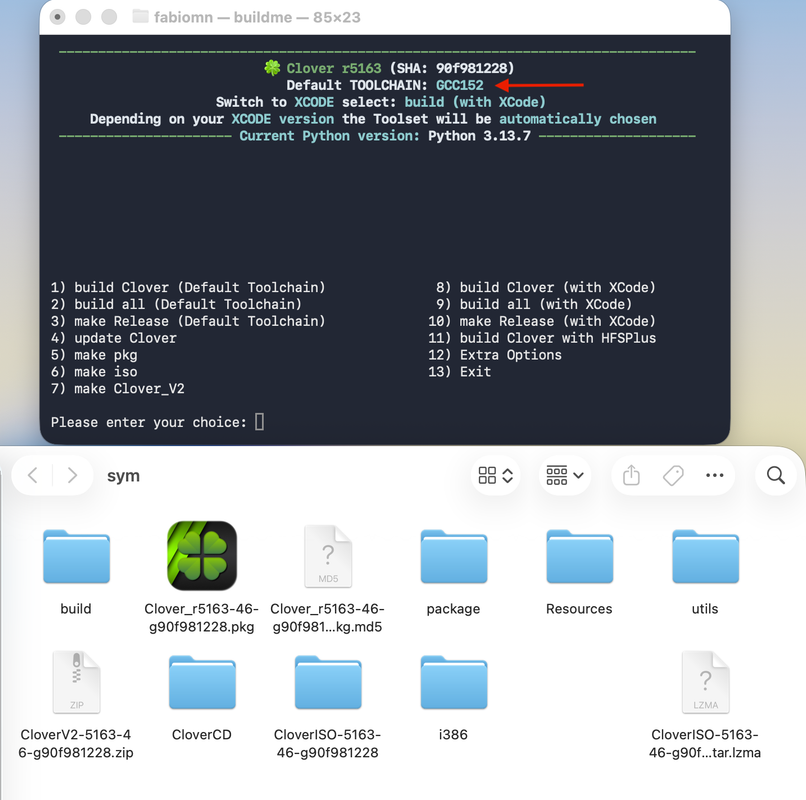The image size is (806, 800).
Task: Click the terminal title bar folder proxy icon
Action: [x=140, y=16]
